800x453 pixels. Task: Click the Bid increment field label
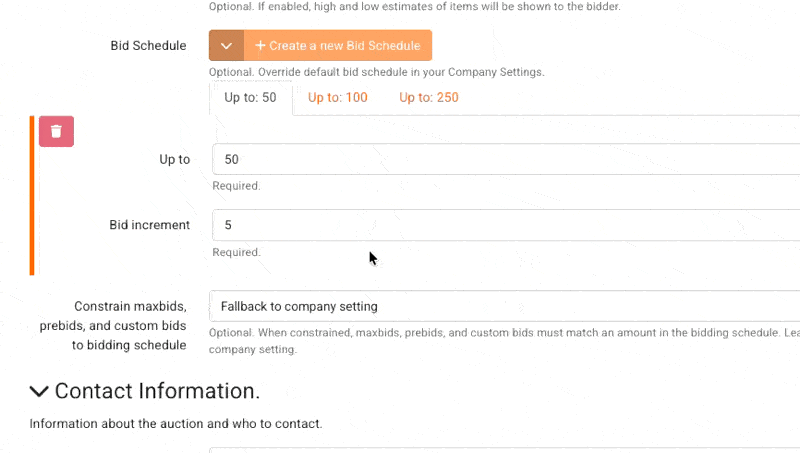tap(149, 225)
